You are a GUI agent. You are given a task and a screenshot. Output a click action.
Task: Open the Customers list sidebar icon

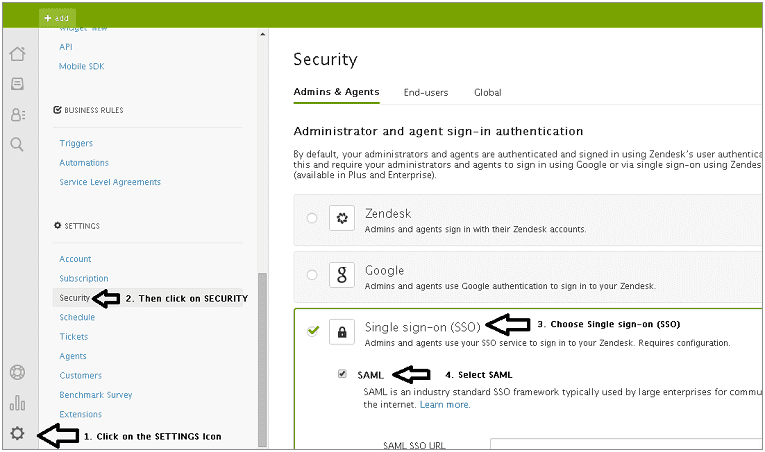click(17, 114)
